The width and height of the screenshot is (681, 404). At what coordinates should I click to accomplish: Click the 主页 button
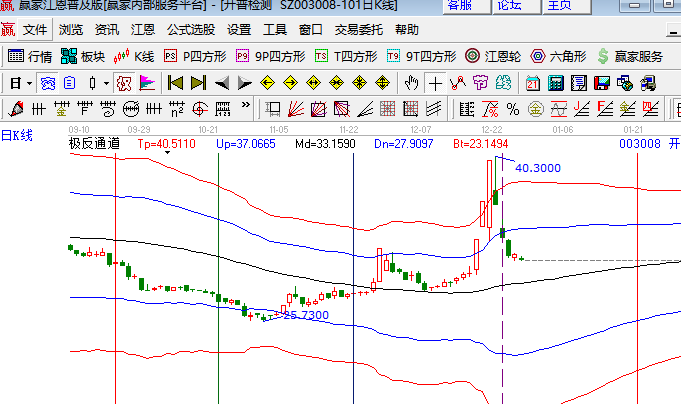click(566, 6)
